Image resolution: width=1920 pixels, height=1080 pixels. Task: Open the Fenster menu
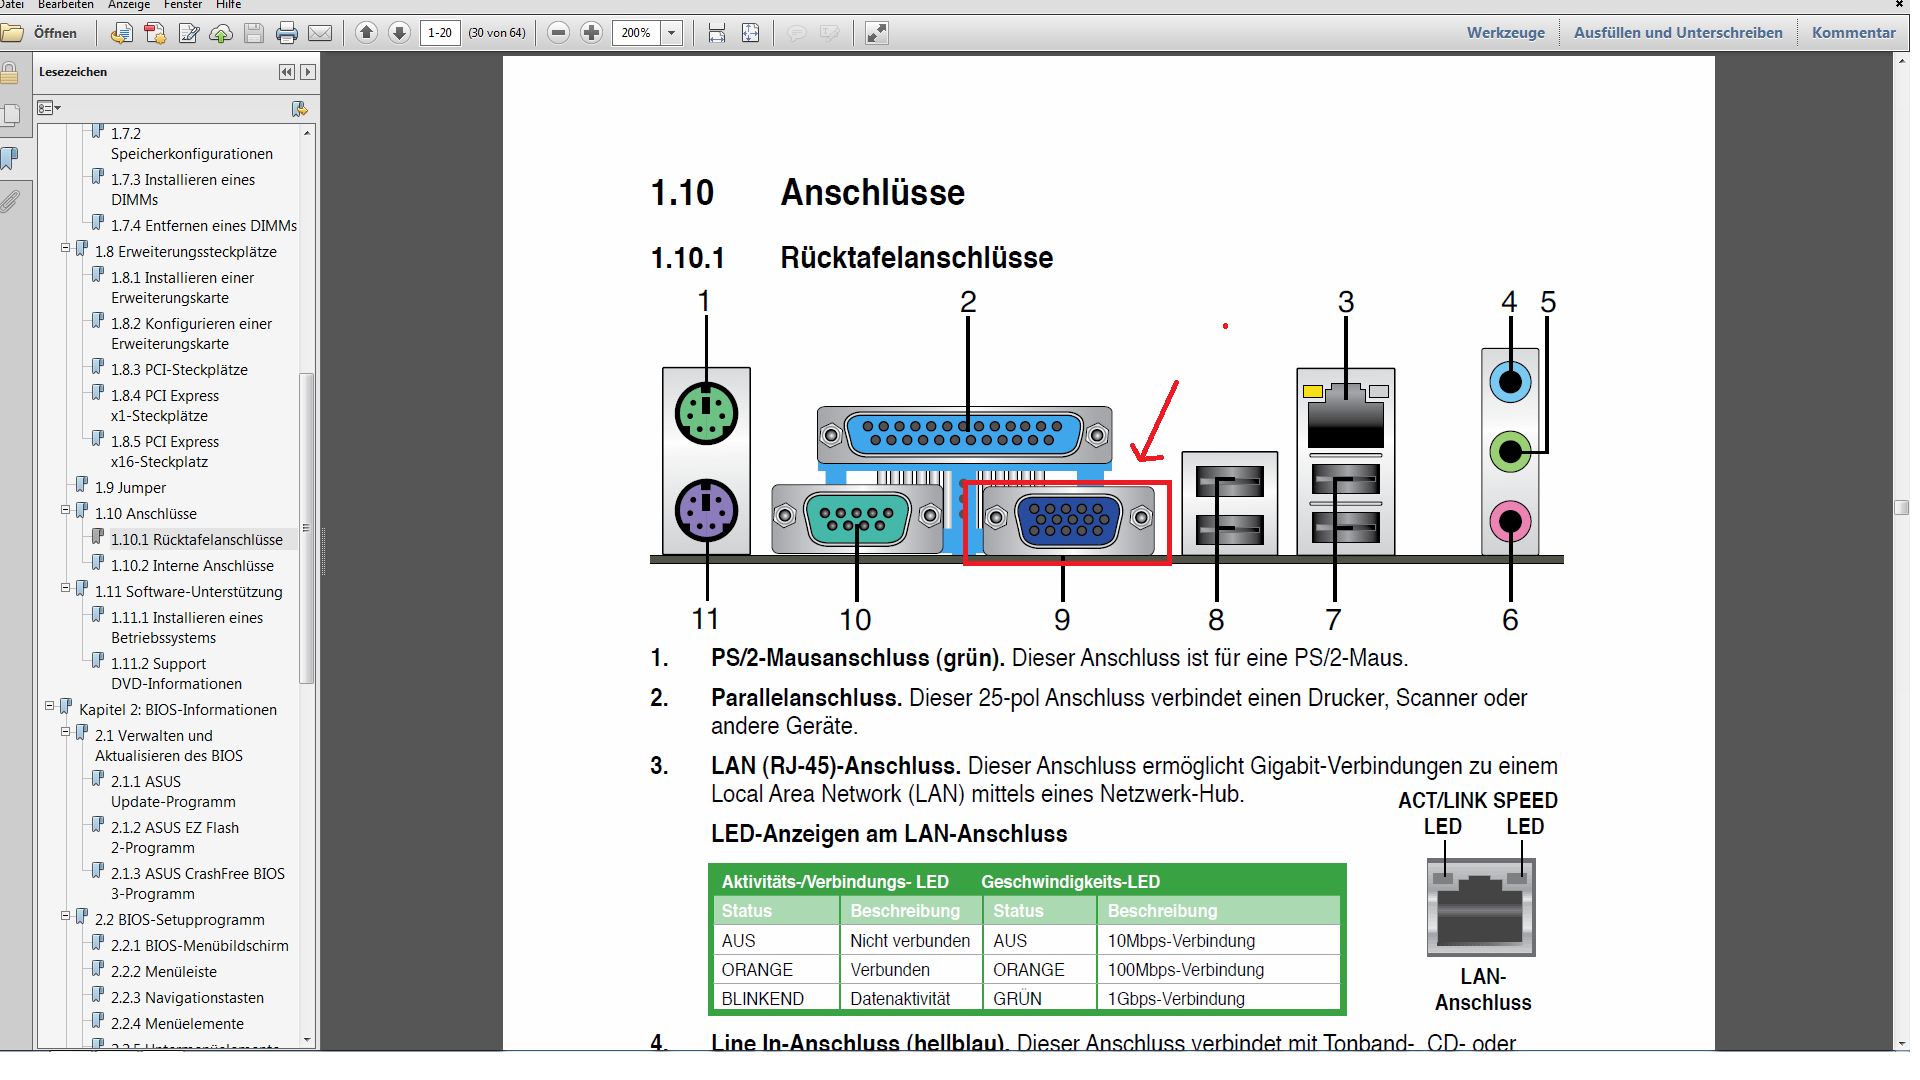click(183, 5)
